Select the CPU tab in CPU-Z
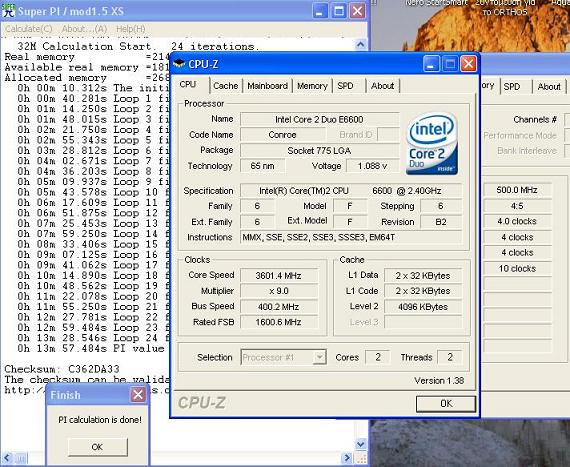The width and height of the screenshot is (570, 467). (x=188, y=84)
